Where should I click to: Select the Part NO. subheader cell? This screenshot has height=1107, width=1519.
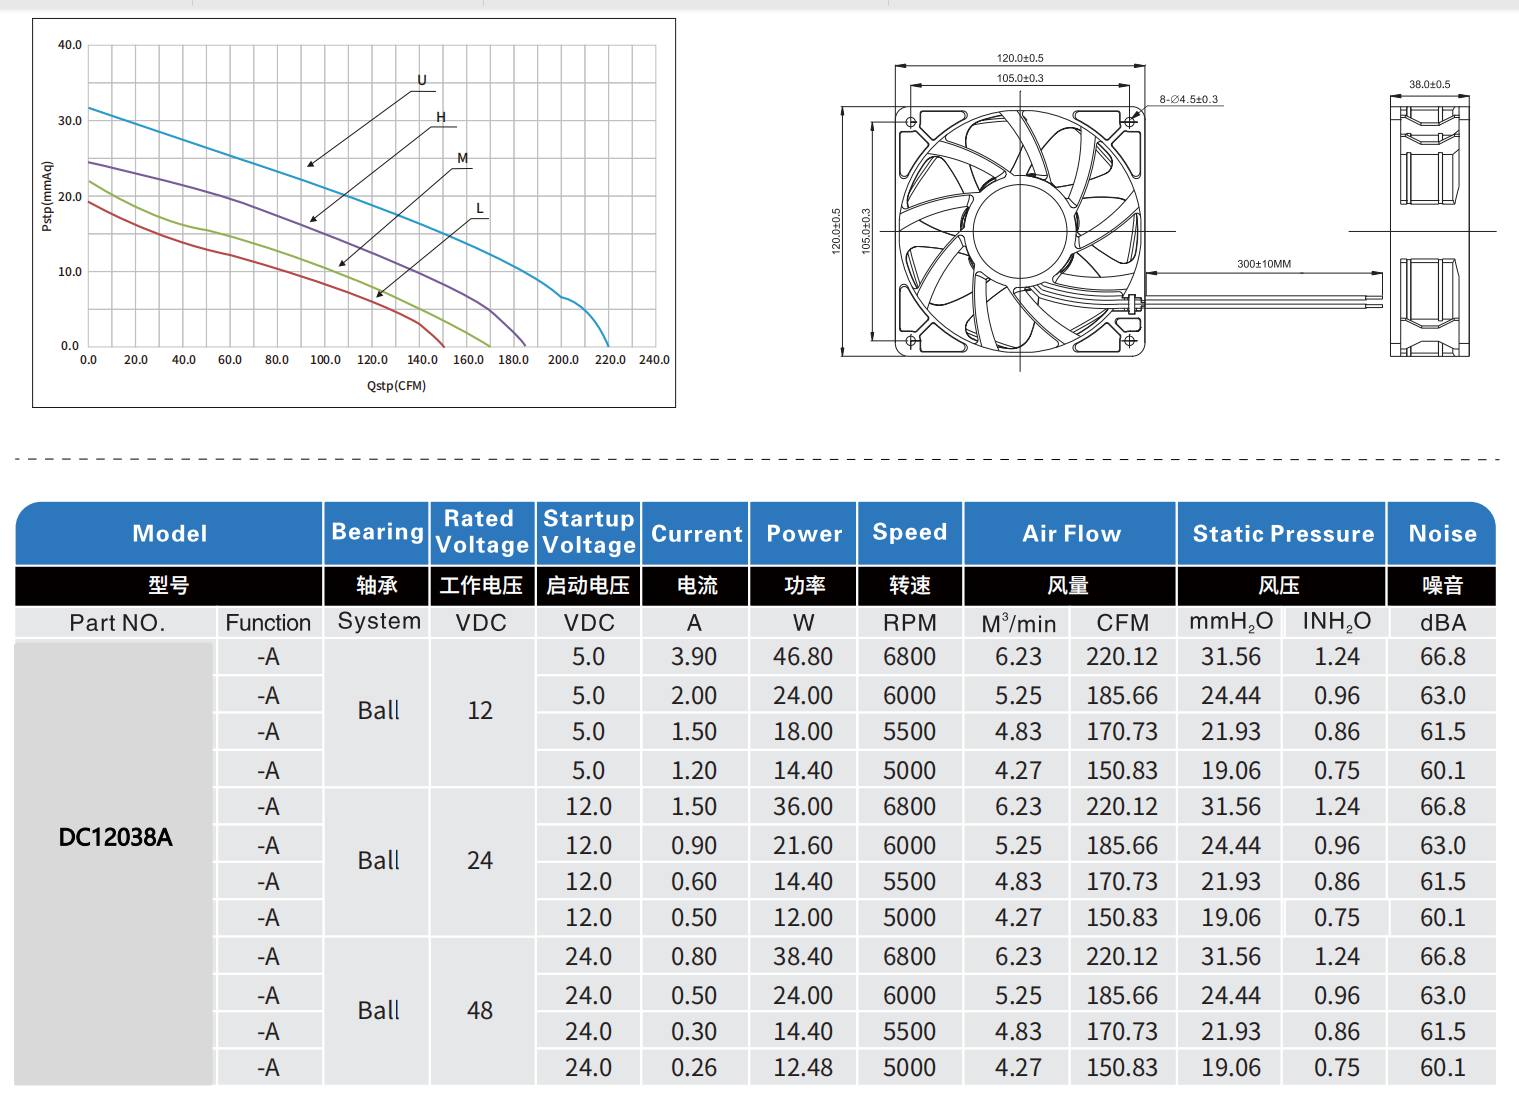117,623
